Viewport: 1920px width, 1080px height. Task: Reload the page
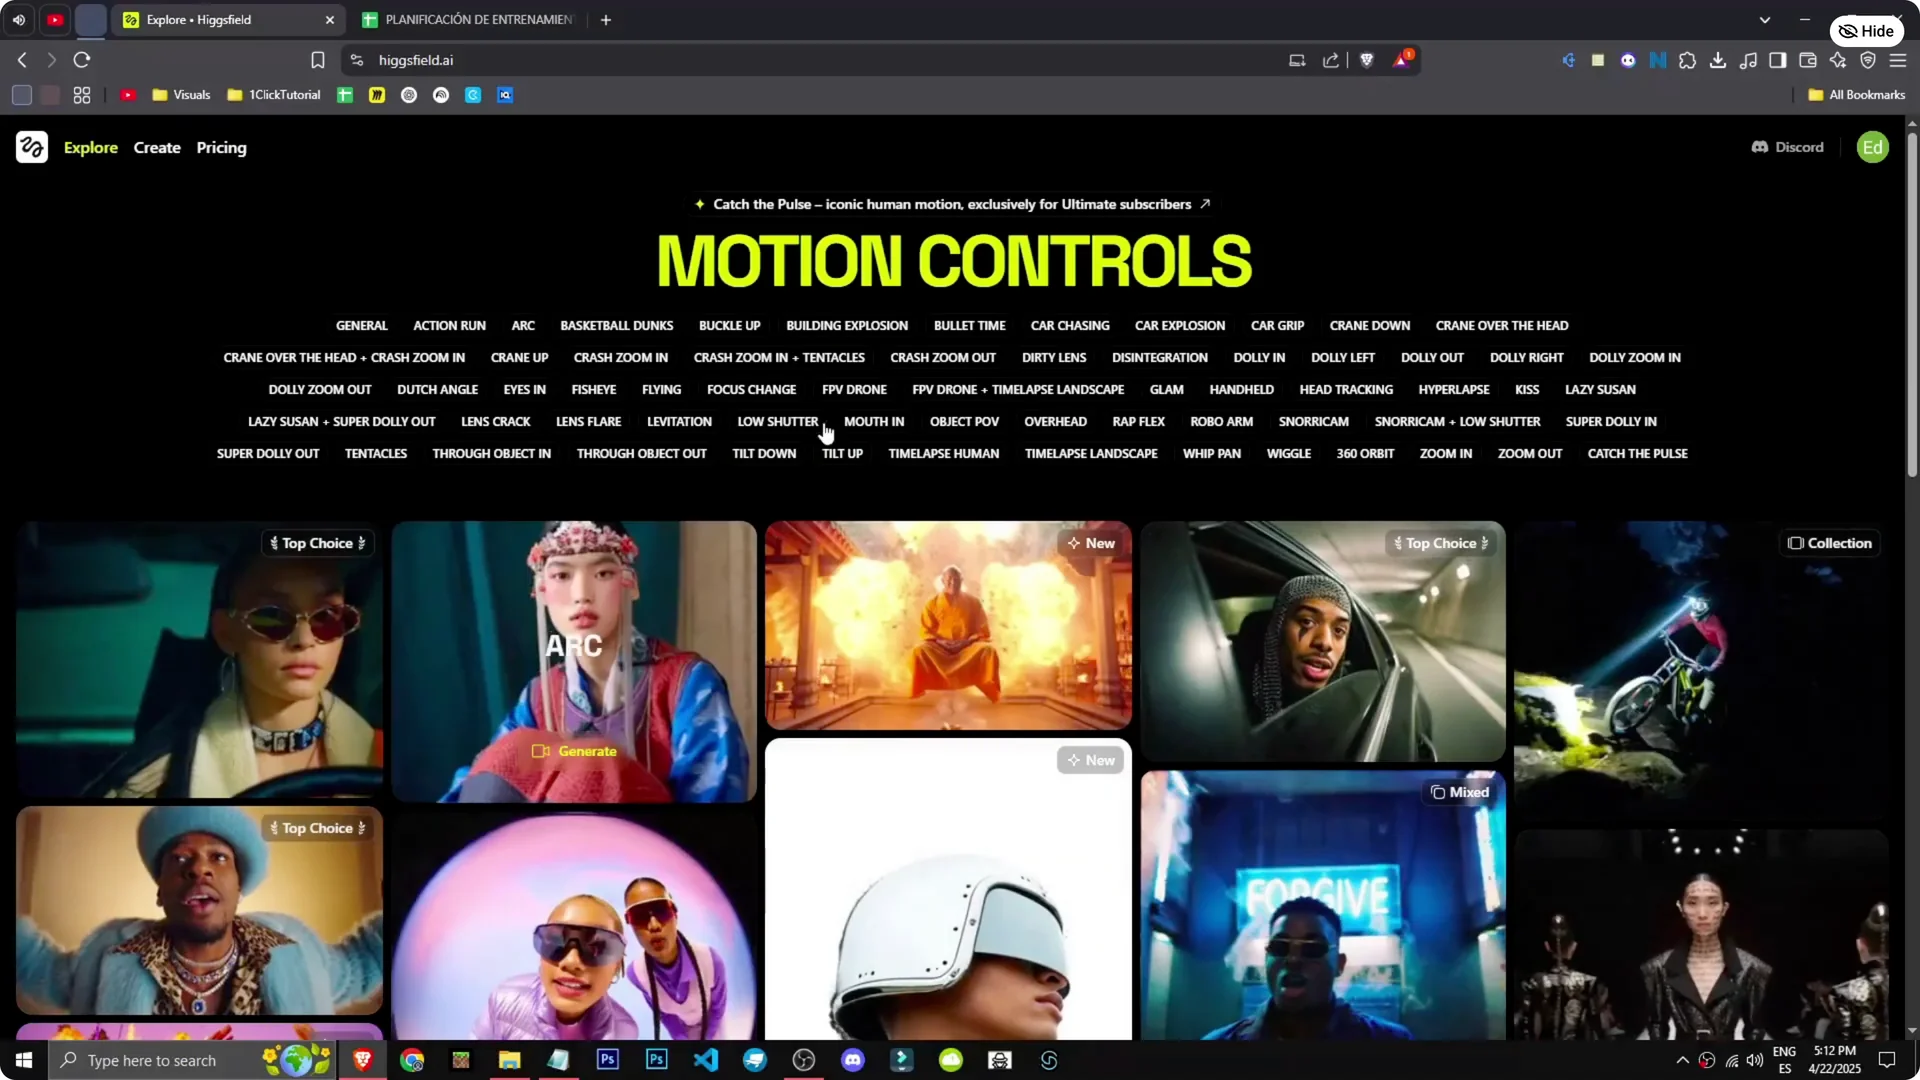(82, 60)
